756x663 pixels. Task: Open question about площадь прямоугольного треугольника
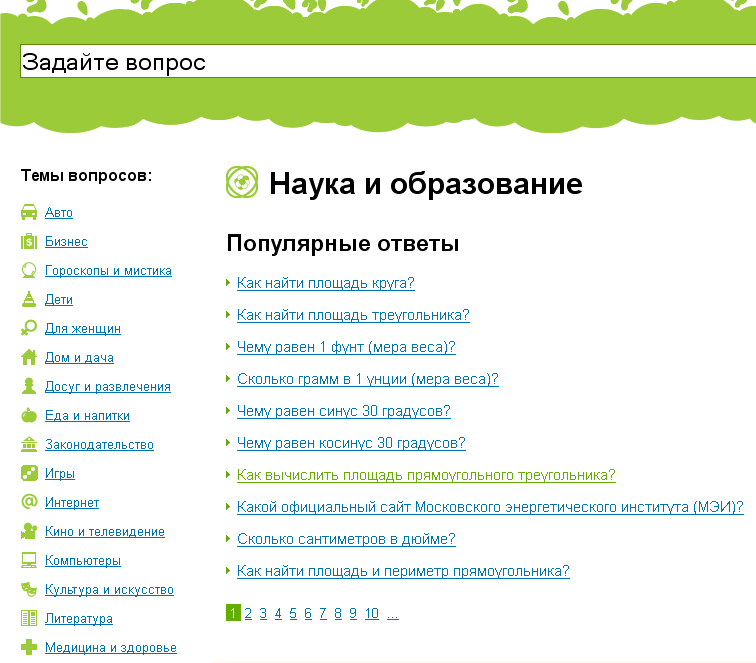[x=426, y=475]
